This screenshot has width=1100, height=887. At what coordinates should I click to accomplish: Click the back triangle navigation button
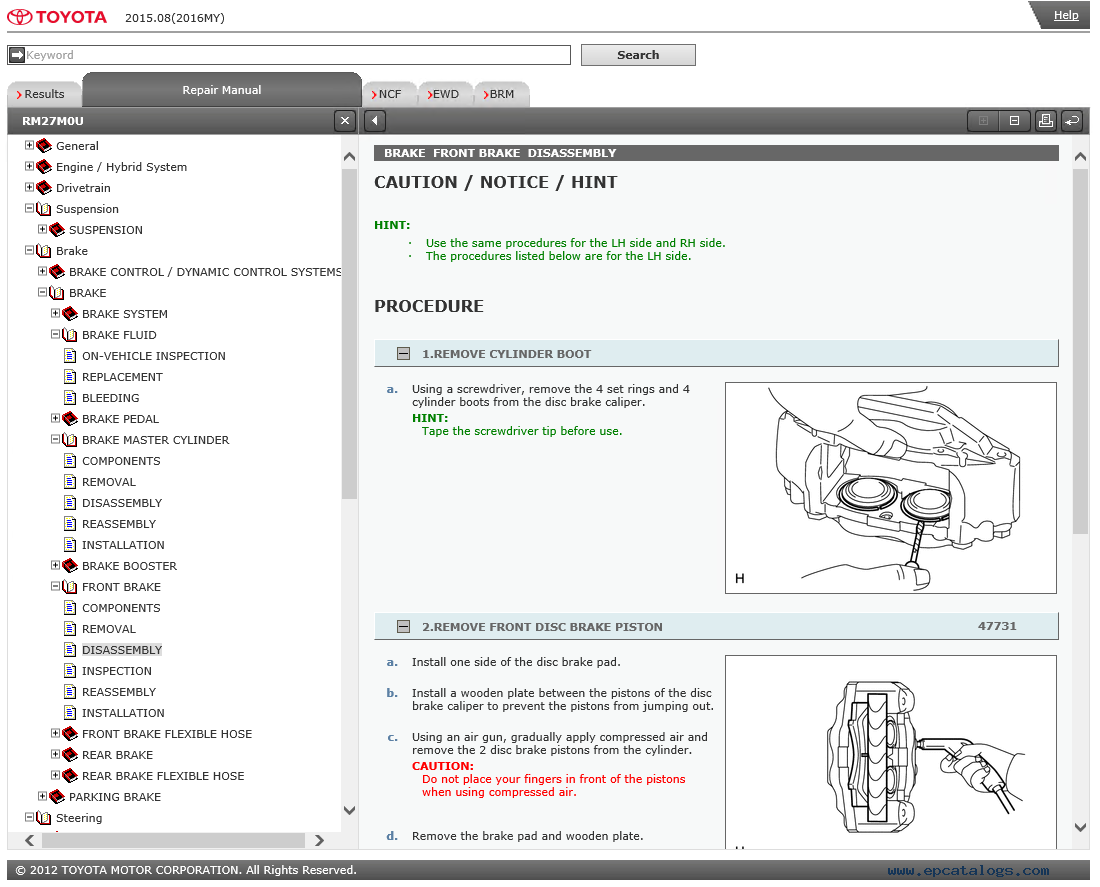click(375, 121)
